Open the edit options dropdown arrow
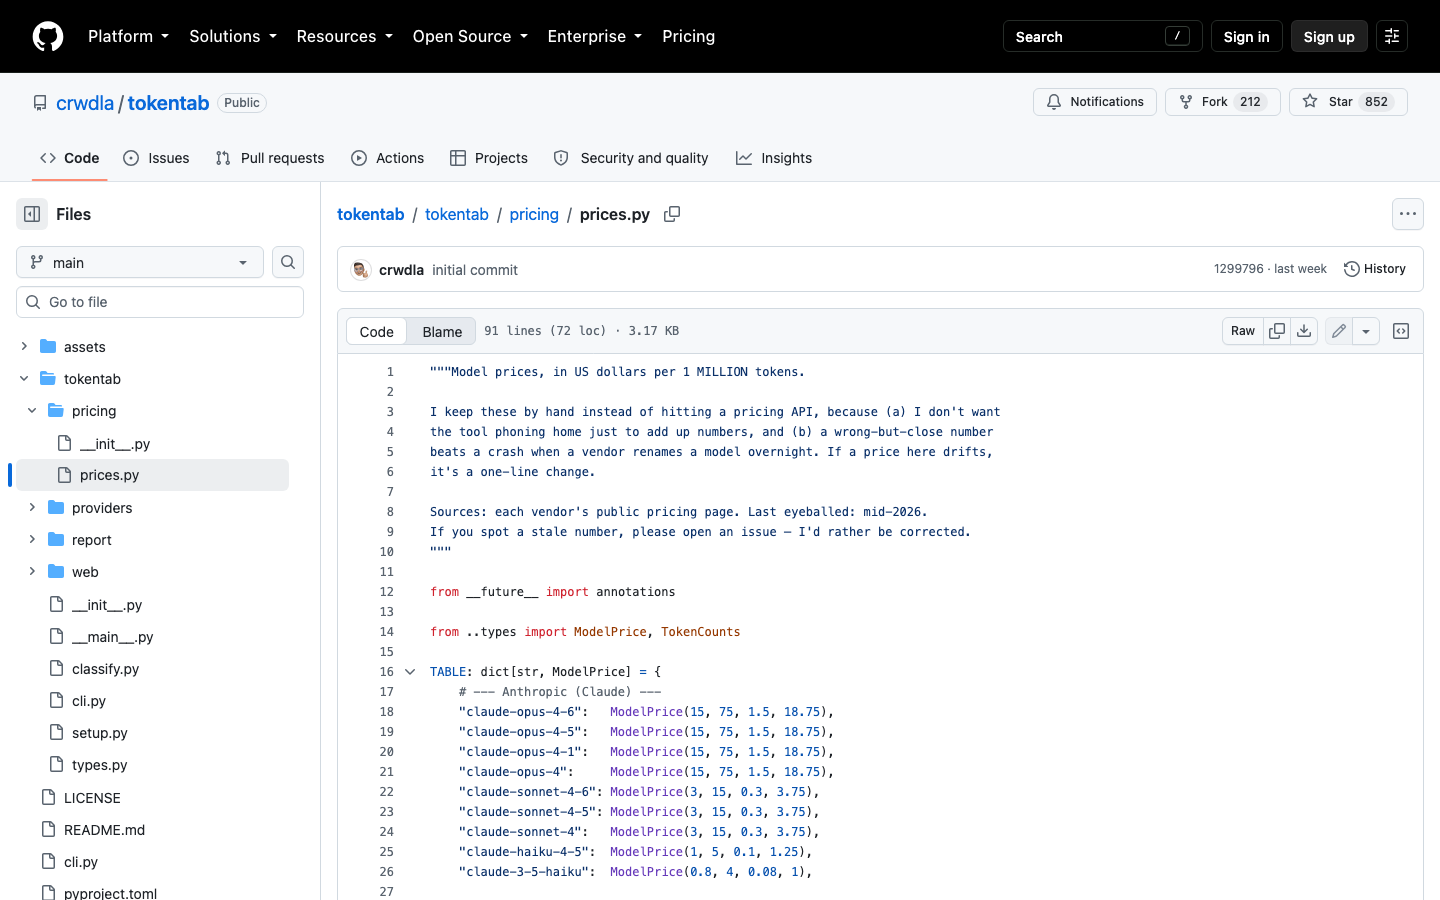The width and height of the screenshot is (1440, 900). (1366, 331)
